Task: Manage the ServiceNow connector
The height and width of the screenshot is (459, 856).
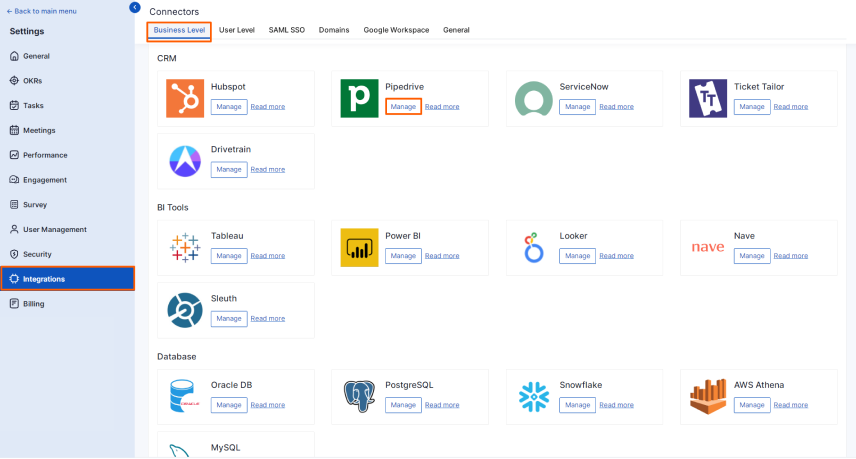Action: pyautogui.click(x=578, y=107)
